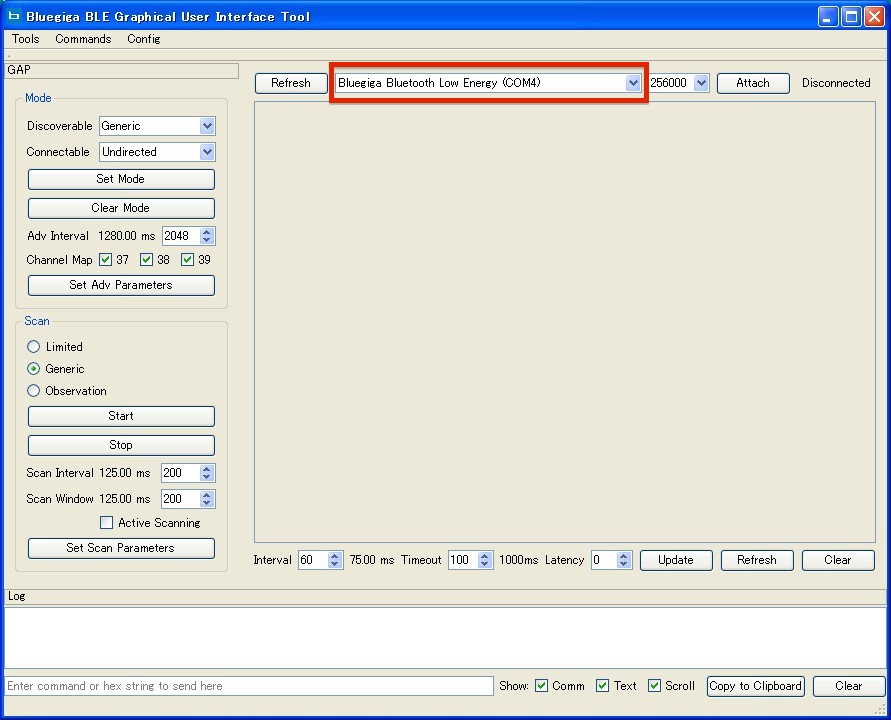Click the command or hex string input field

tap(248, 686)
